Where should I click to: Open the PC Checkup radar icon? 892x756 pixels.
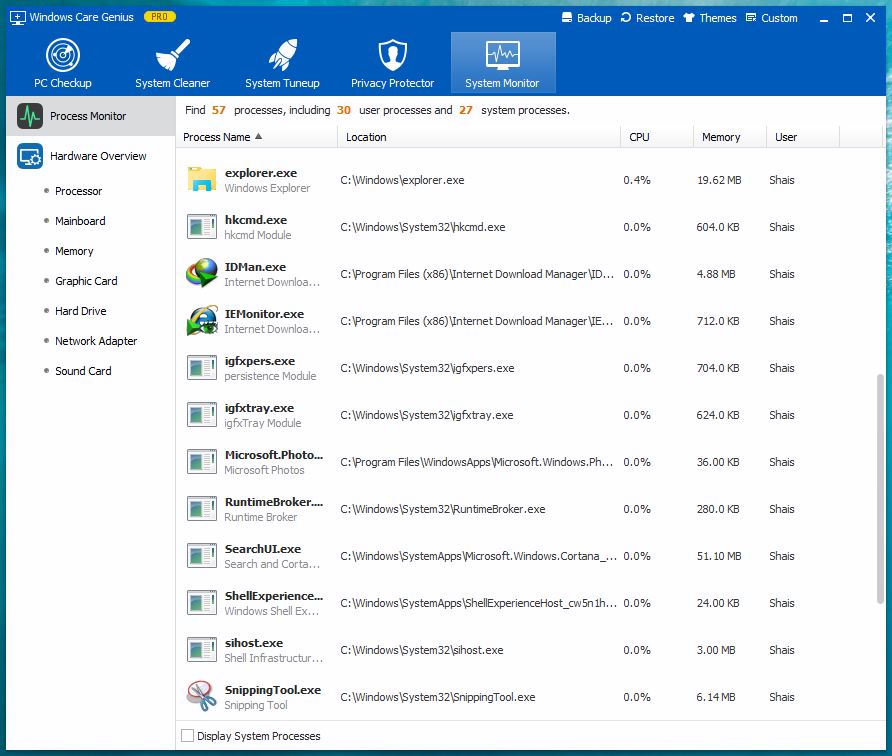(63, 55)
